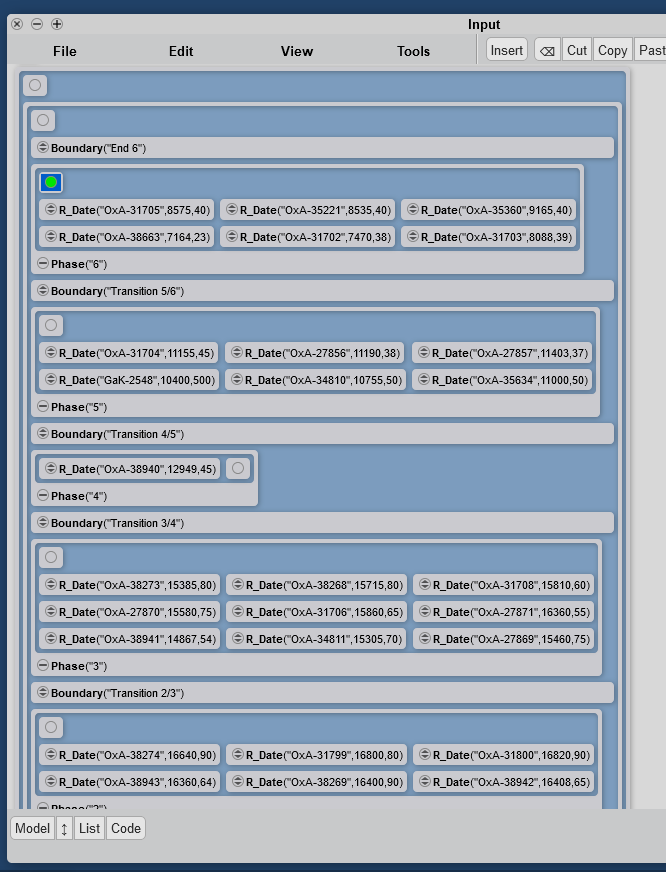Switch to Code view button
Viewport: 666px width, 872px height.
tap(126, 828)
